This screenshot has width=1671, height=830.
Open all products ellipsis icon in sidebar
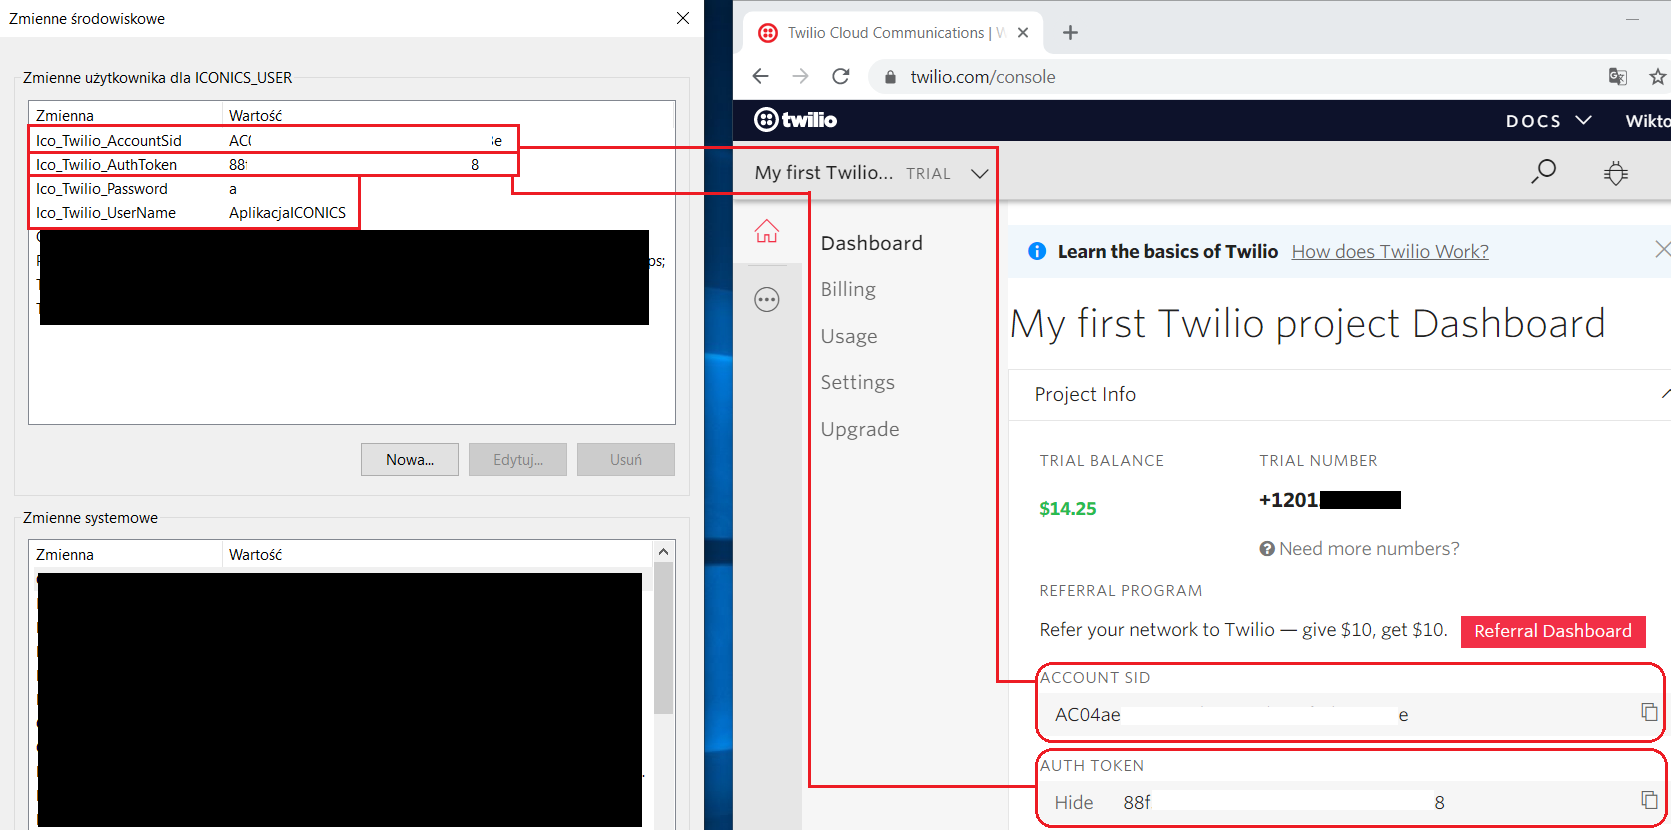click(767, 299)
